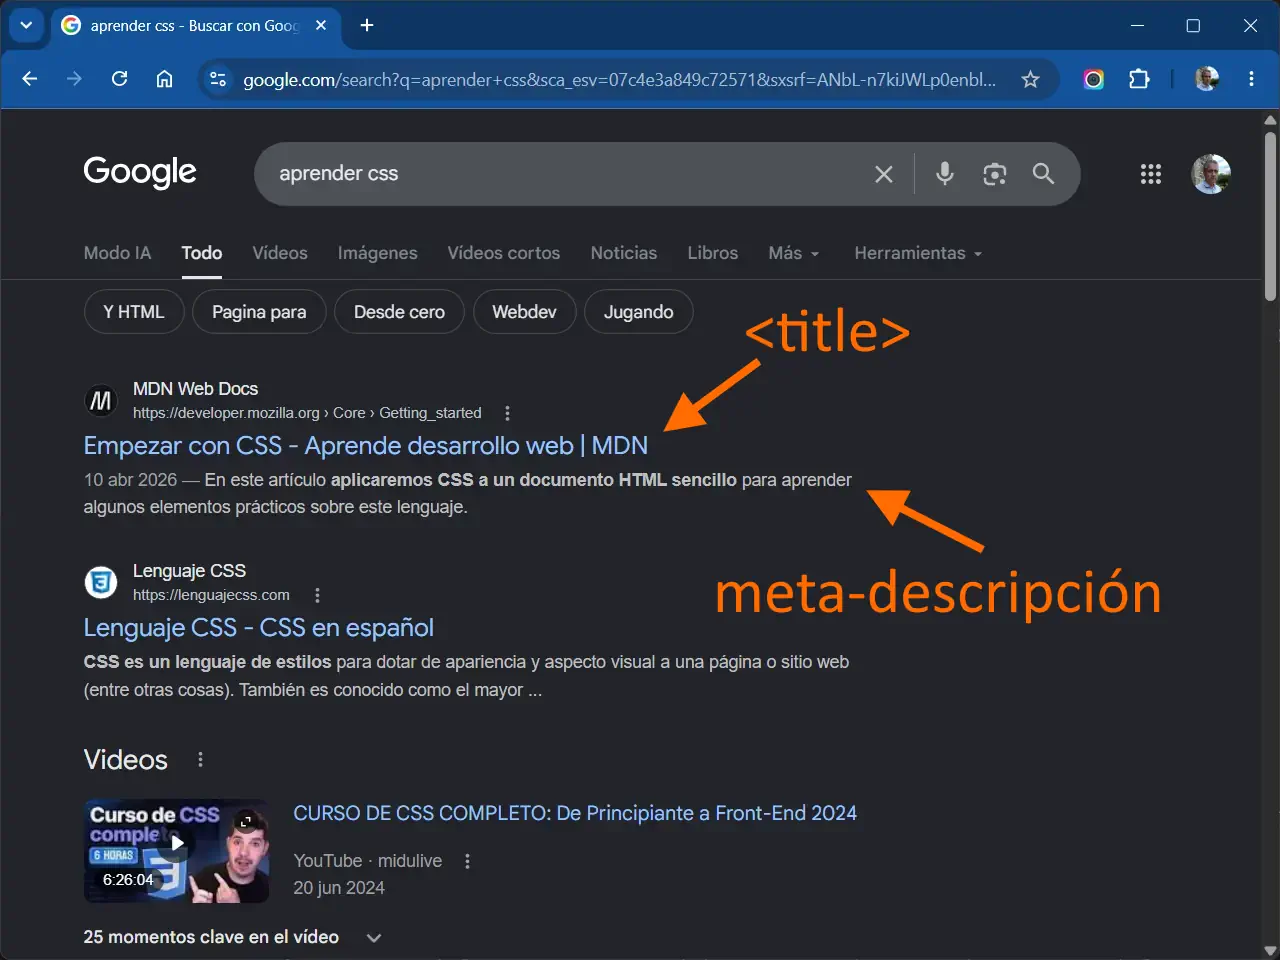The width and height of the screenshot is (1280, 960).
Task: Expand the Herramientas dropdown
Action: coord(918,253)
